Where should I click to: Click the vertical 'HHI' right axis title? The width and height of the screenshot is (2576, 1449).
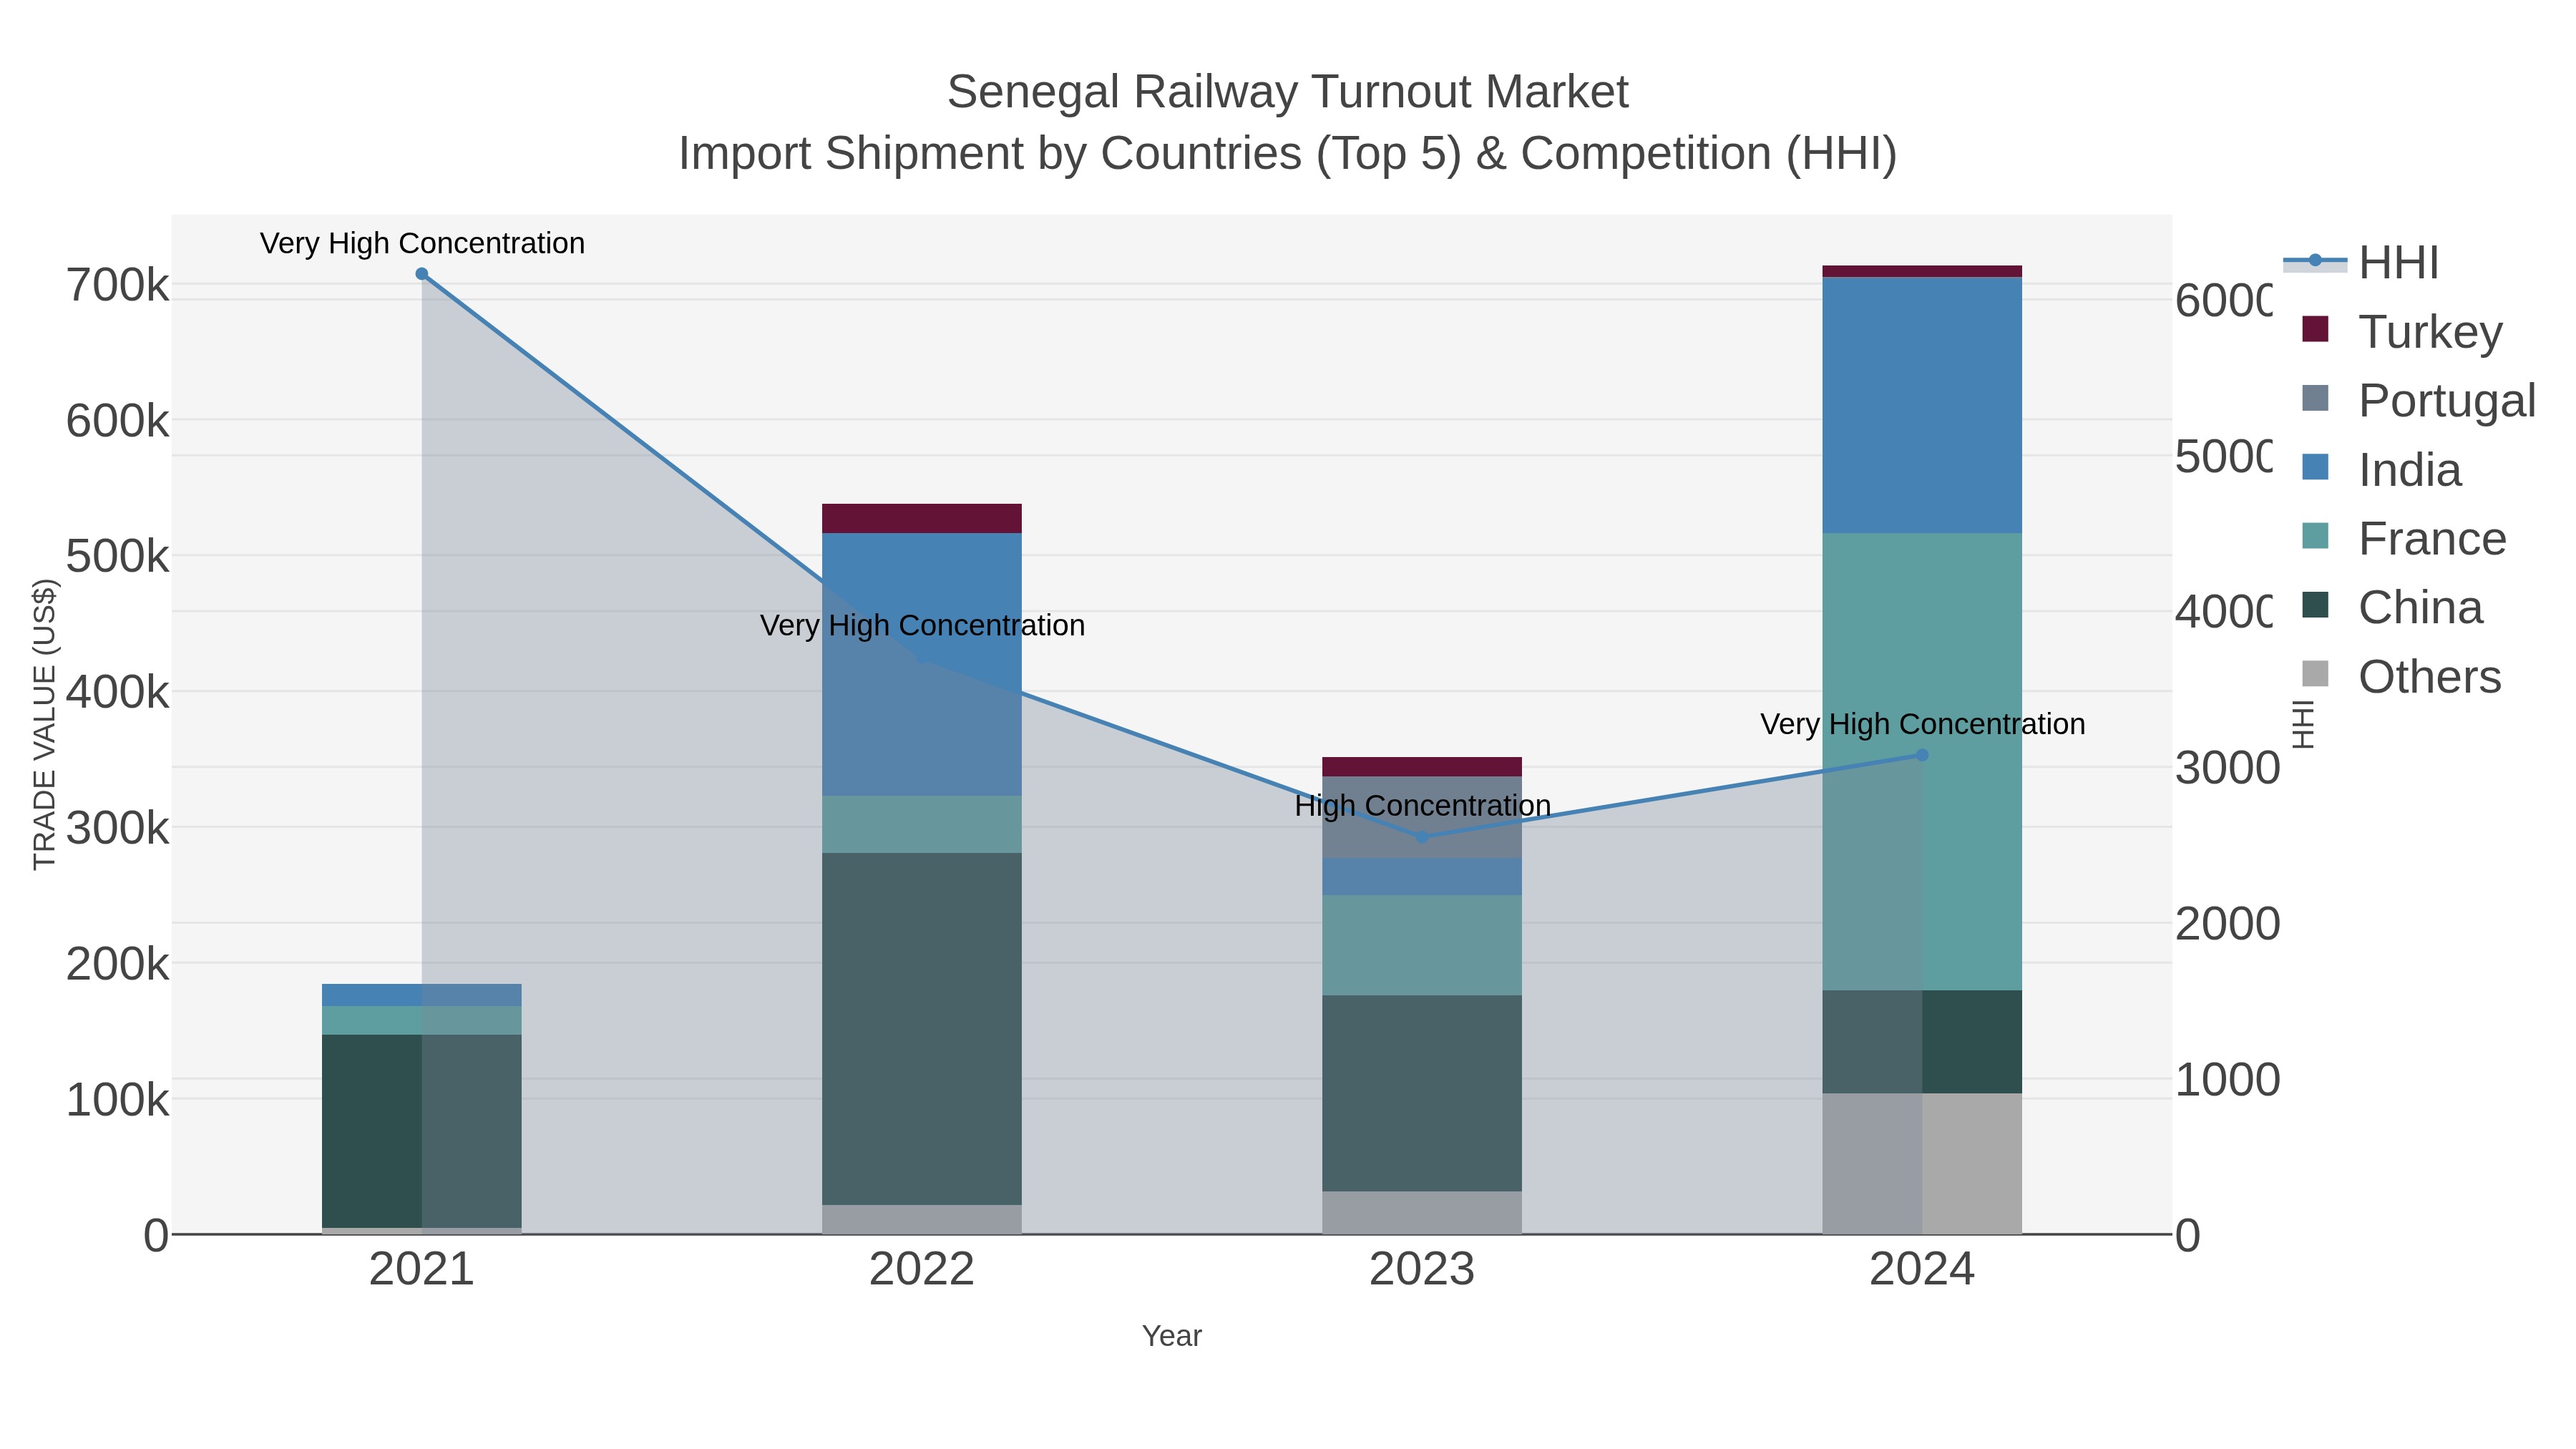2303,724
